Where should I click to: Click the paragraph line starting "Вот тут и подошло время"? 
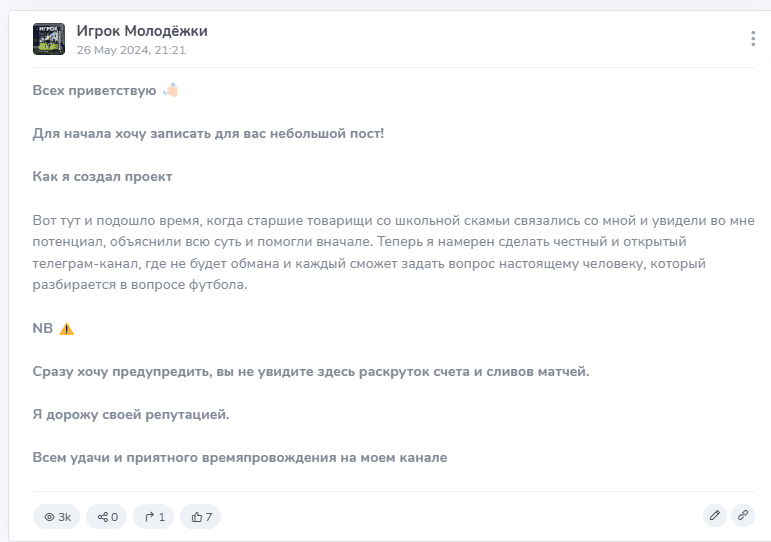pos(393,220)
